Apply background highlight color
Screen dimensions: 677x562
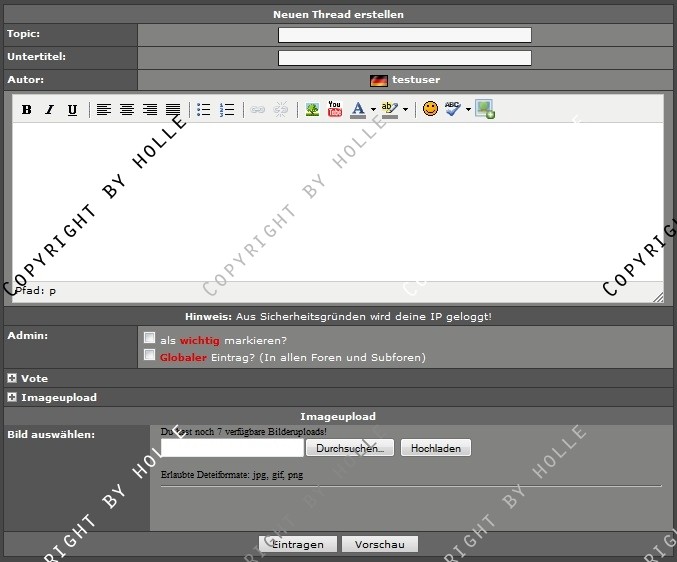[389, 110]
